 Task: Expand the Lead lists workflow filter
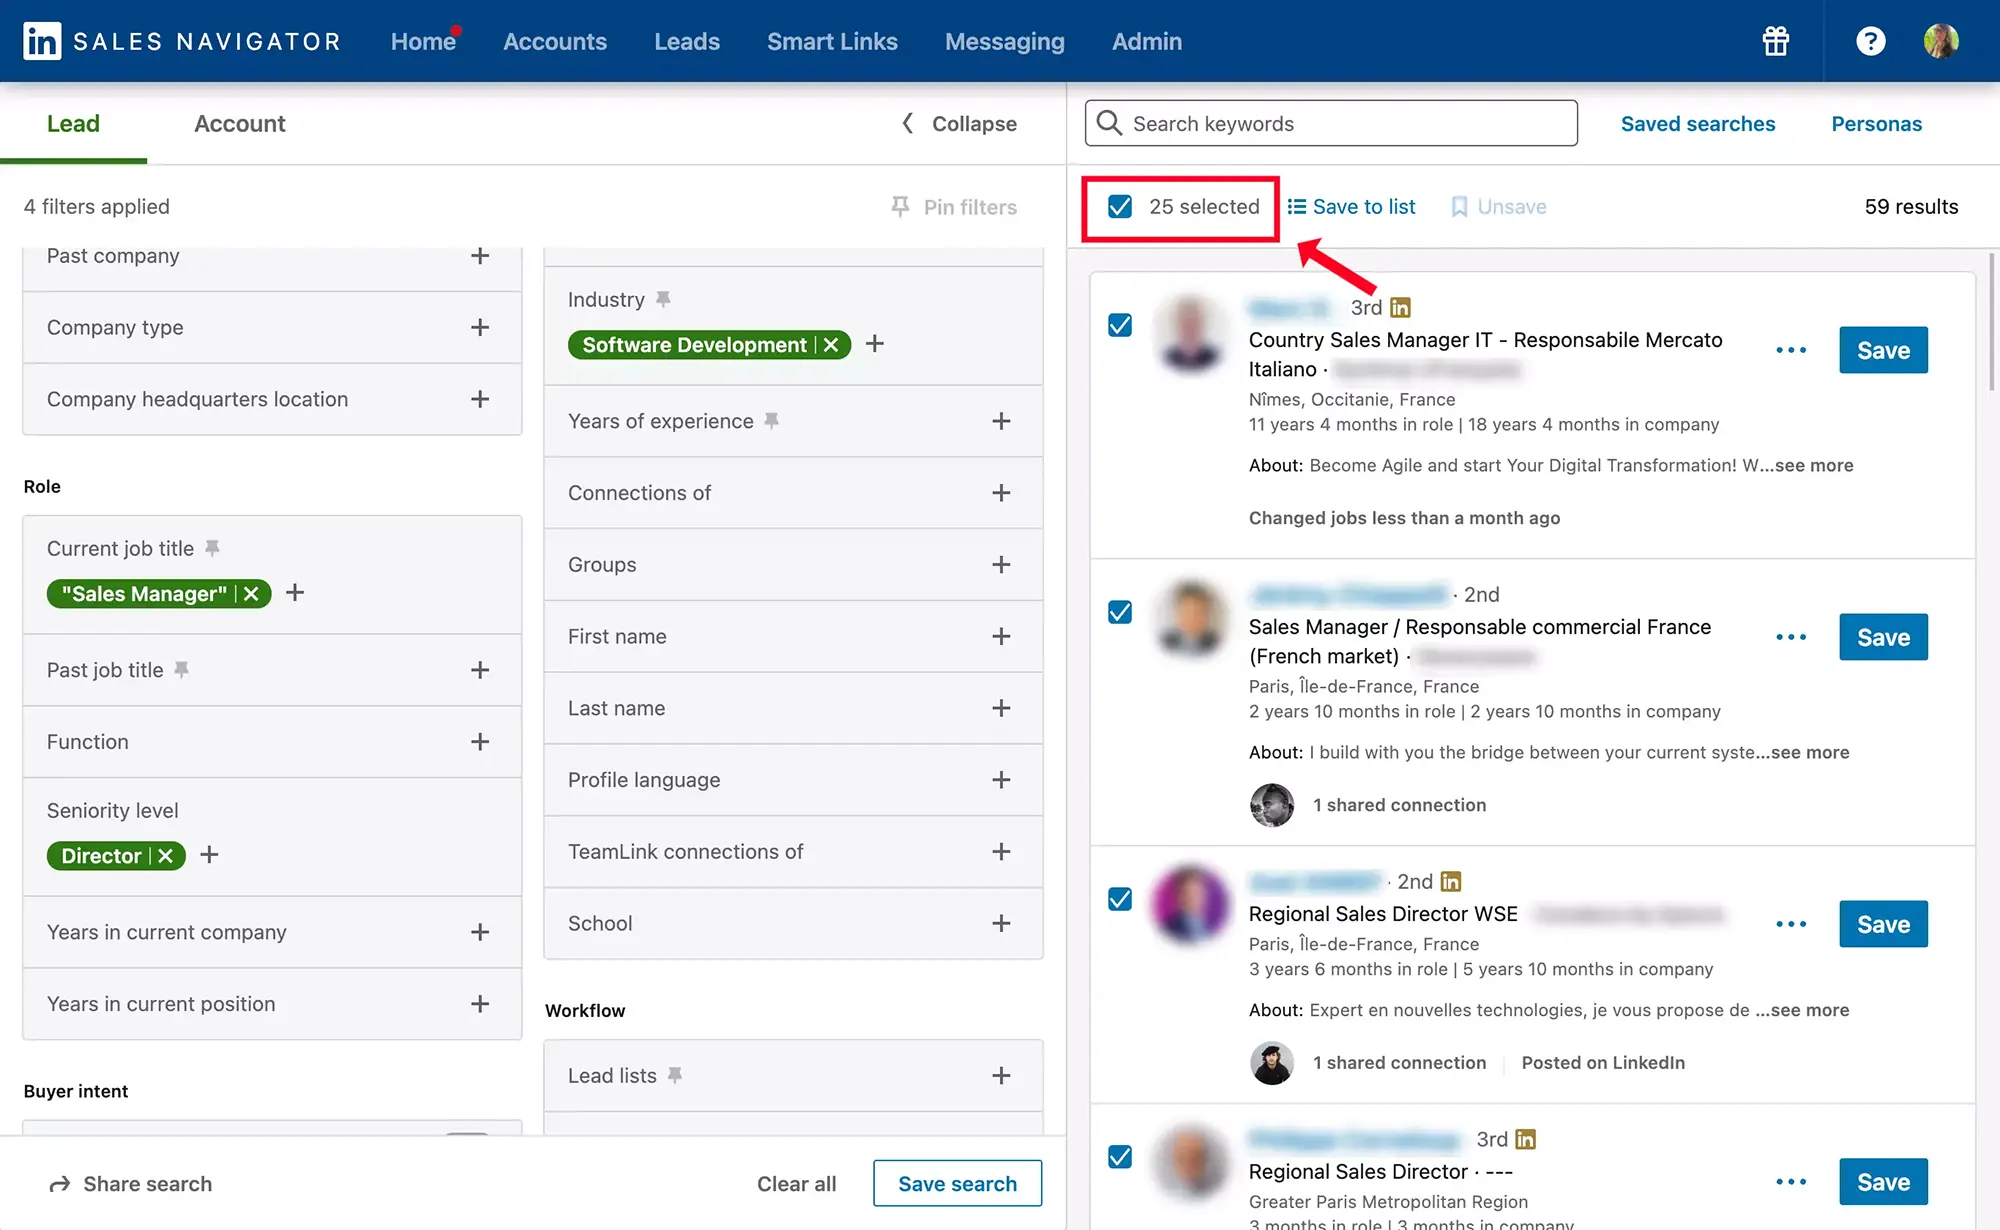pyautogui.click(x=1000, y=1074)
